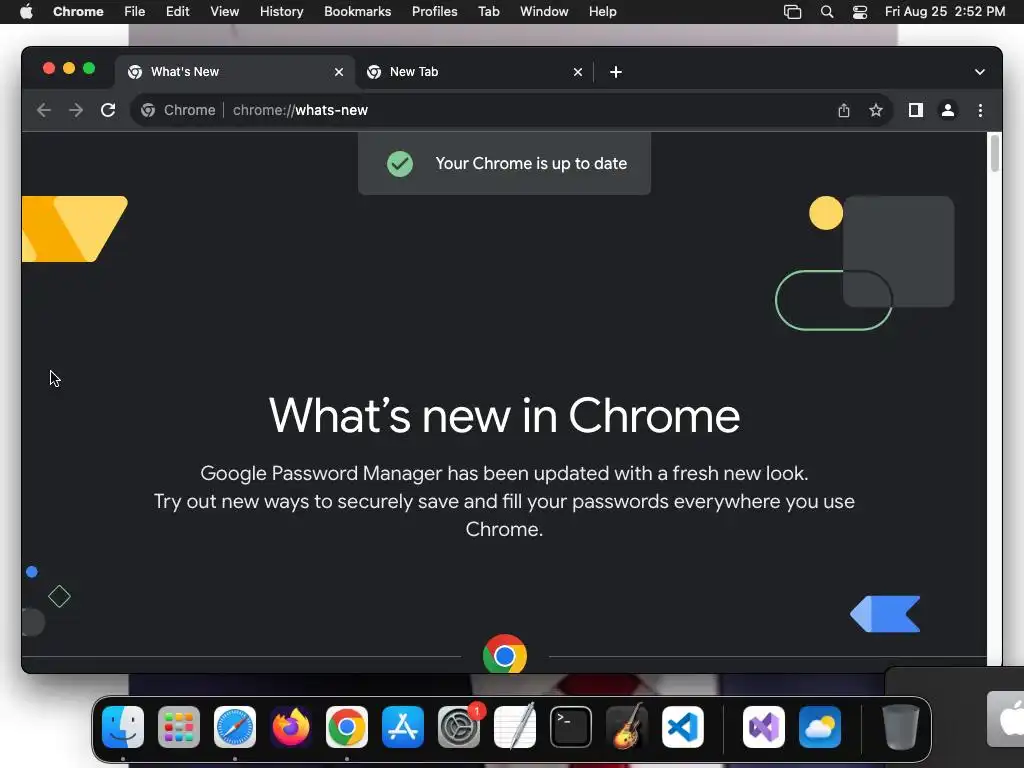Open Visual Studio from the Dock

[764, 727]
